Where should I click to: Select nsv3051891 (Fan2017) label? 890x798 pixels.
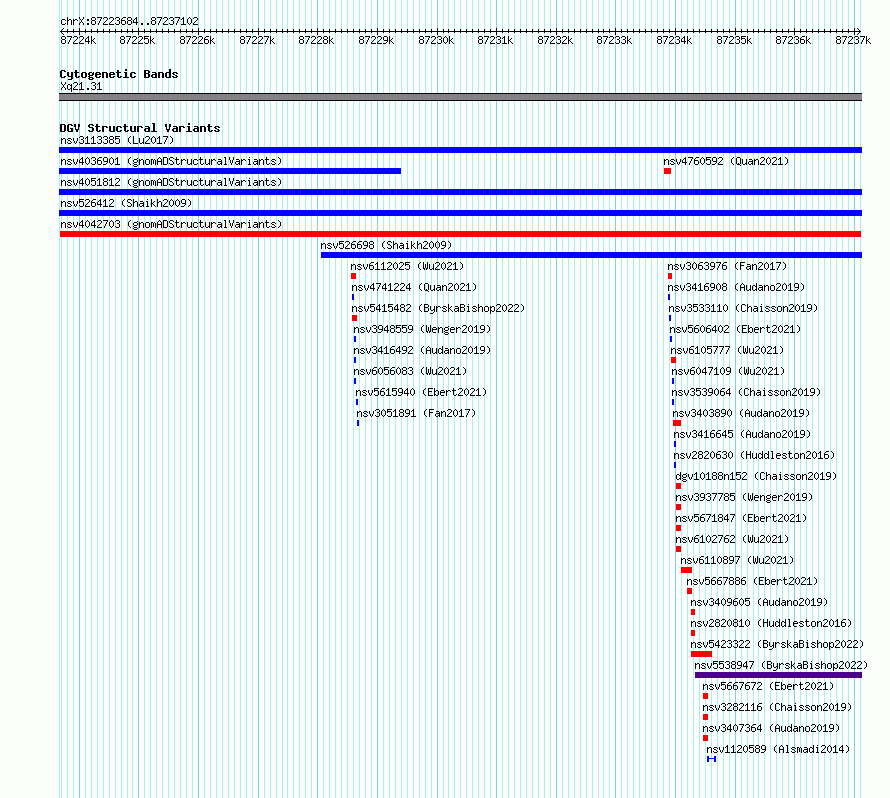click(416, 413)
